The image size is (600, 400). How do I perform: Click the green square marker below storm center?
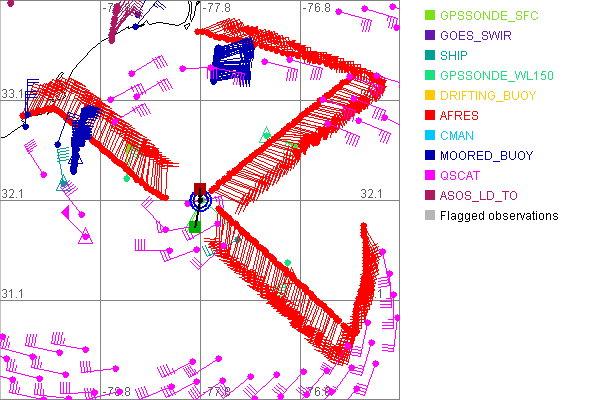[x=196, y=227]
